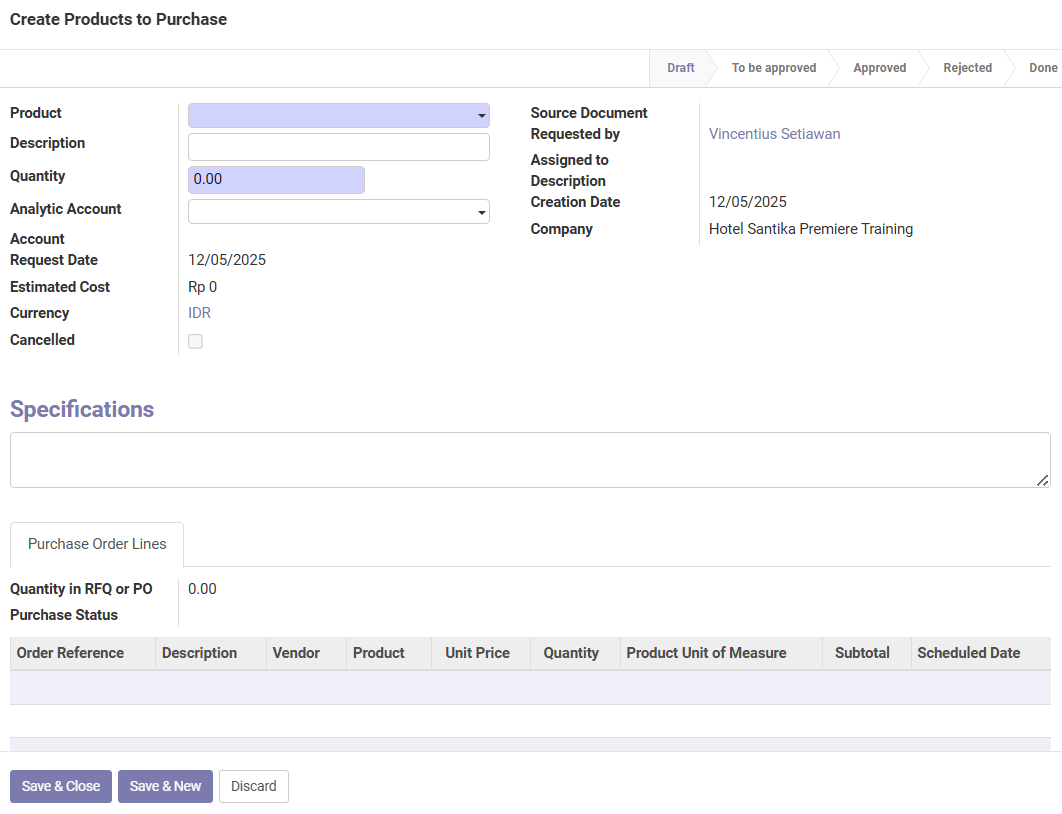The image size is (1062, 814).
Task: Open the IDR currency link
Action: click(x=199, y=313)
